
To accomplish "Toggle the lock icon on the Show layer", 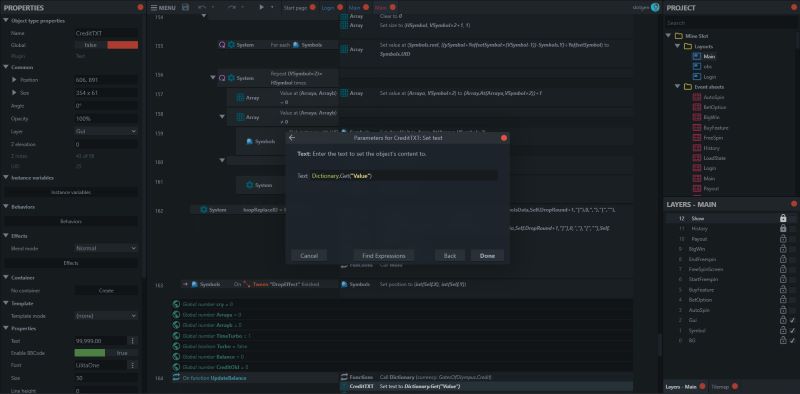I will point(783,218).
